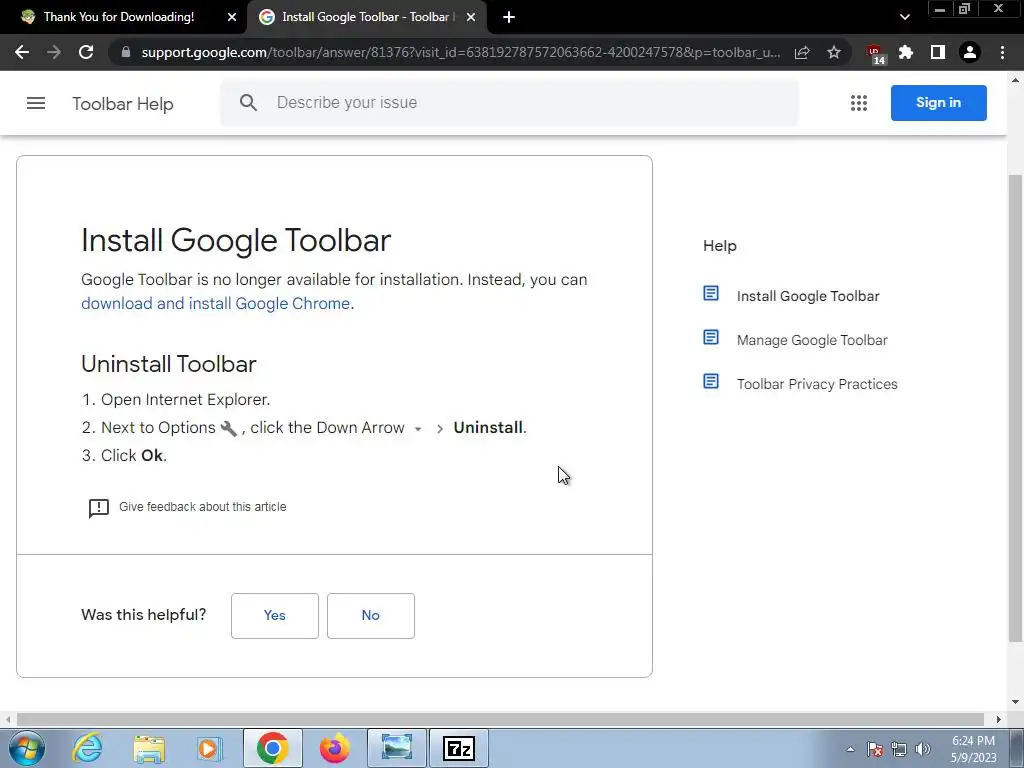
Task: Open 'Toolbar Privacy Practices' article
Action: click(x=817, y=384)
